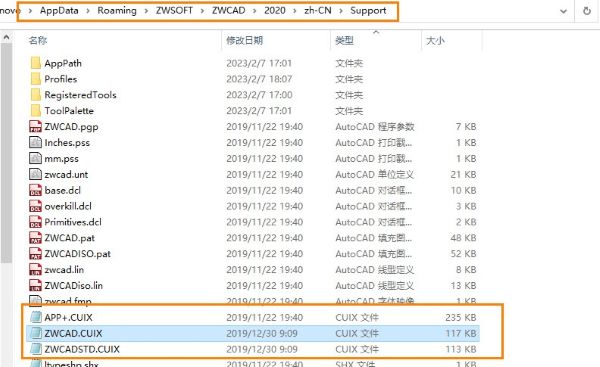Open the AppPath folder icon
600x367 pixels.
pos(36,63)
